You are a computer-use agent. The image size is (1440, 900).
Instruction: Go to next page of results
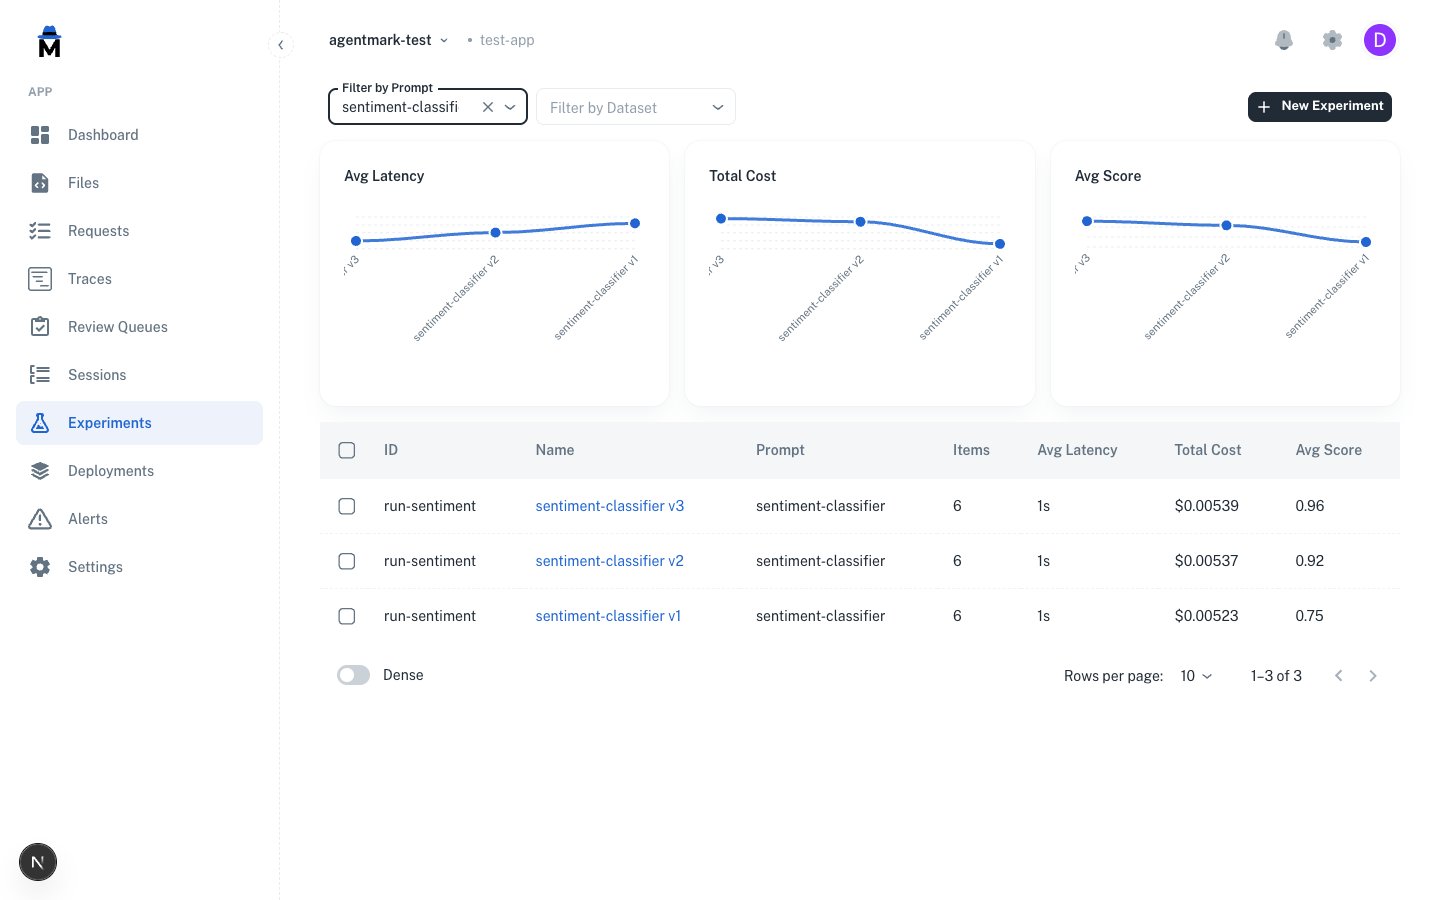point(1373,676)
